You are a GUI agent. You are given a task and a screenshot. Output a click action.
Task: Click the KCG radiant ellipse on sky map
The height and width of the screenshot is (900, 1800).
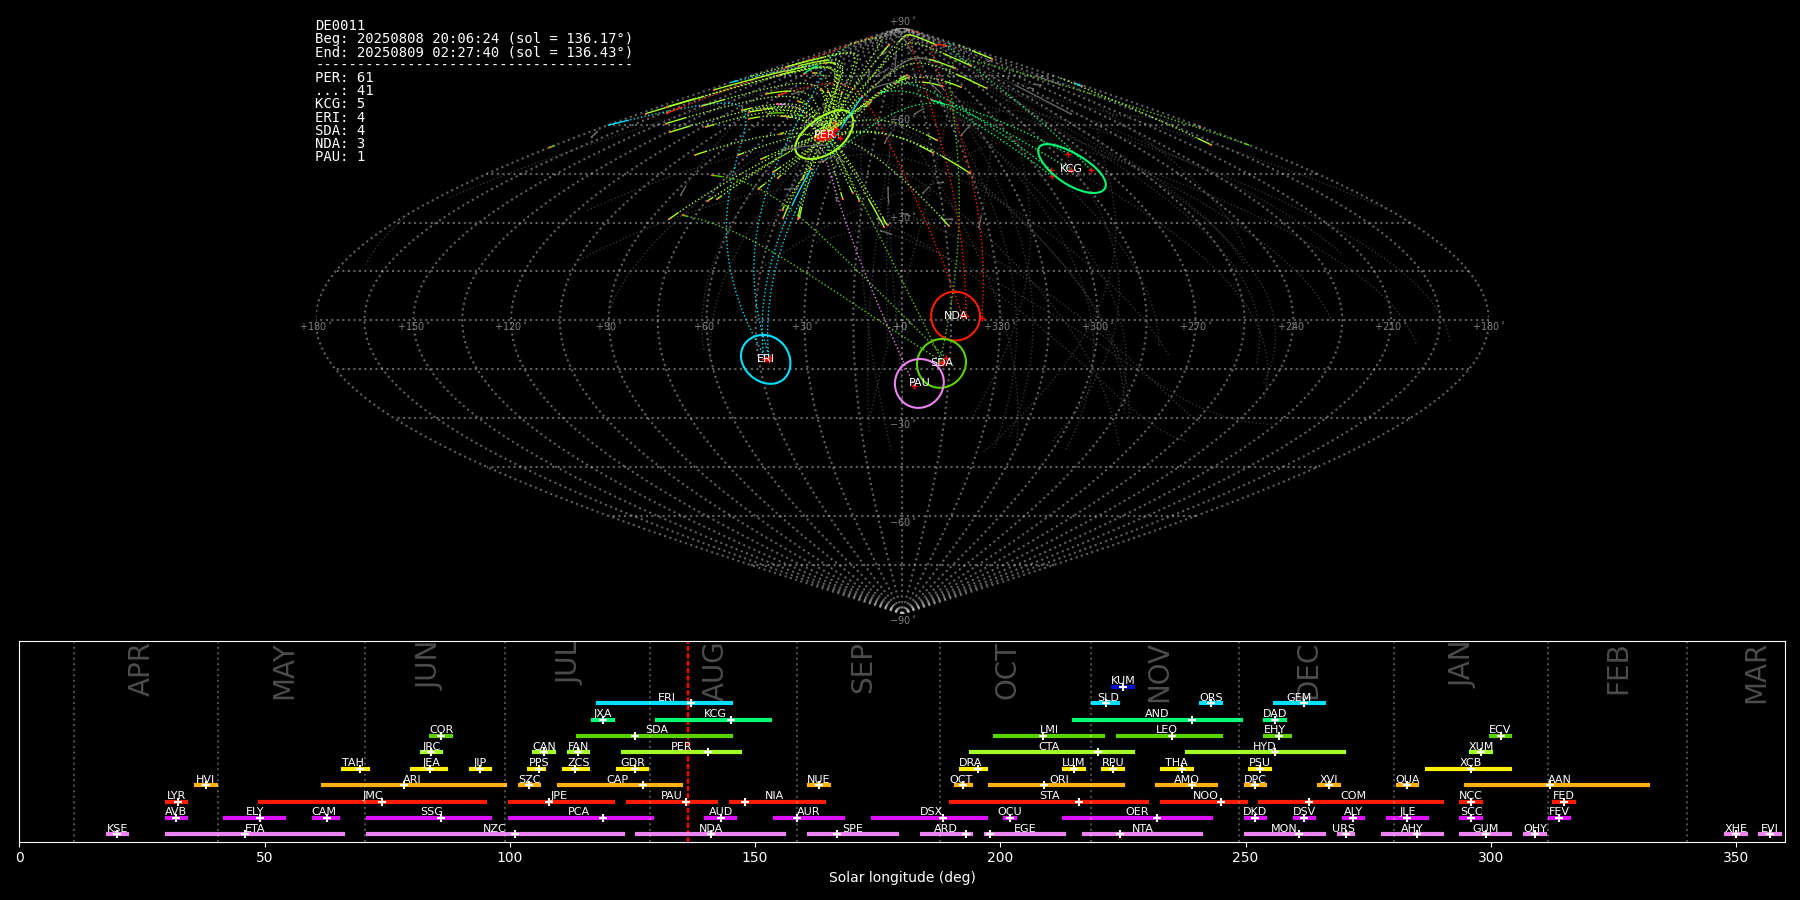point(1072,168)
